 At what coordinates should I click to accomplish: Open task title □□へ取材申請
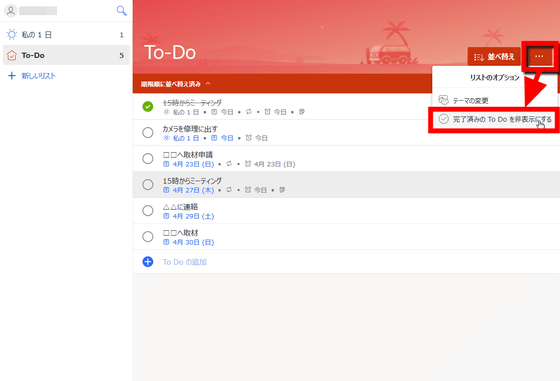pos(188,155)
